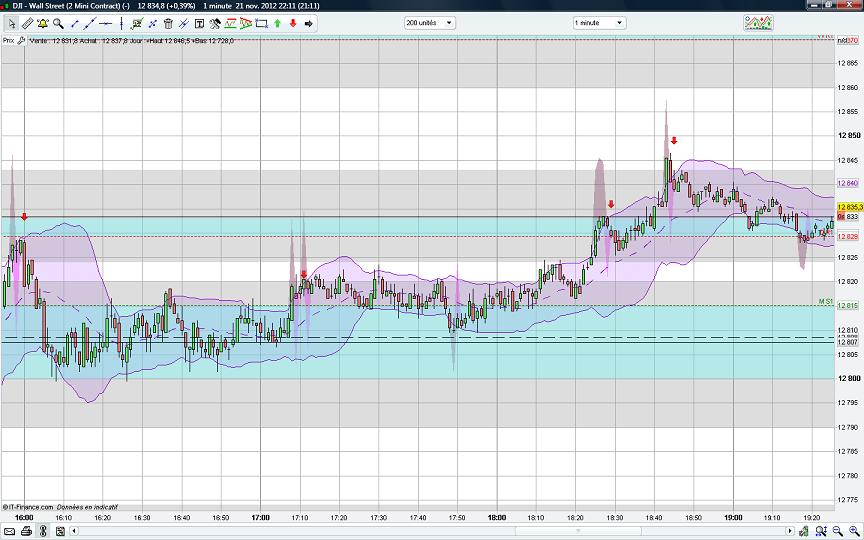Expand the '1 minute' timeframe dropdown
864x540 pixels.
tap(597, 22)
